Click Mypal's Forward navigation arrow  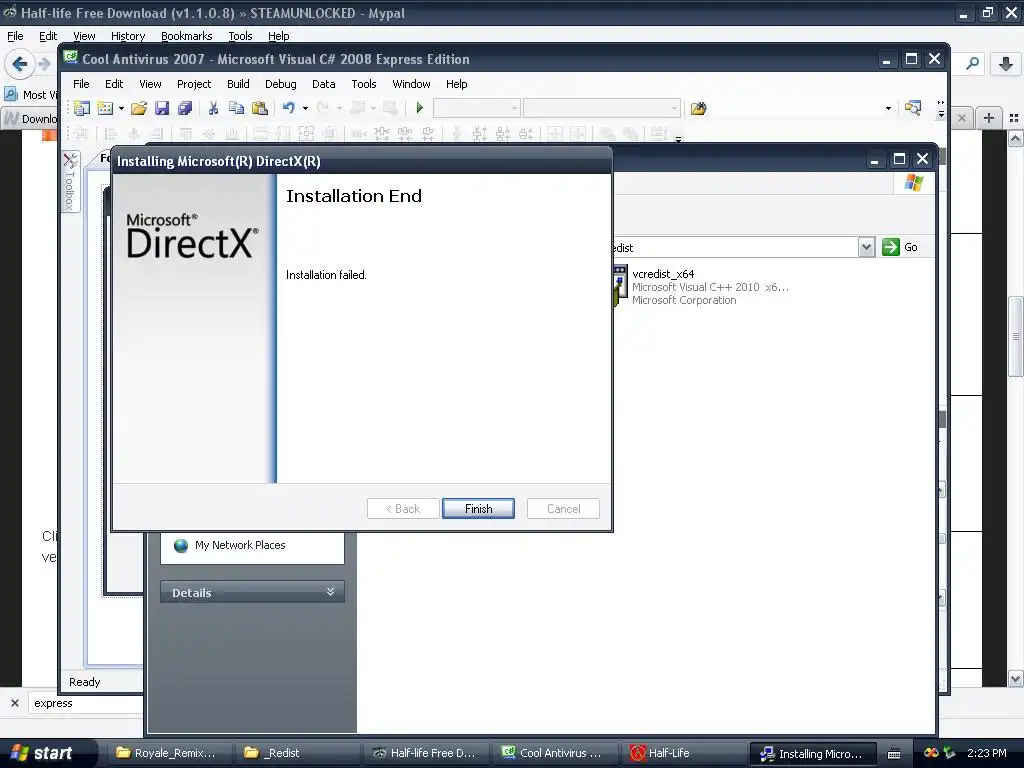[44, 64]
